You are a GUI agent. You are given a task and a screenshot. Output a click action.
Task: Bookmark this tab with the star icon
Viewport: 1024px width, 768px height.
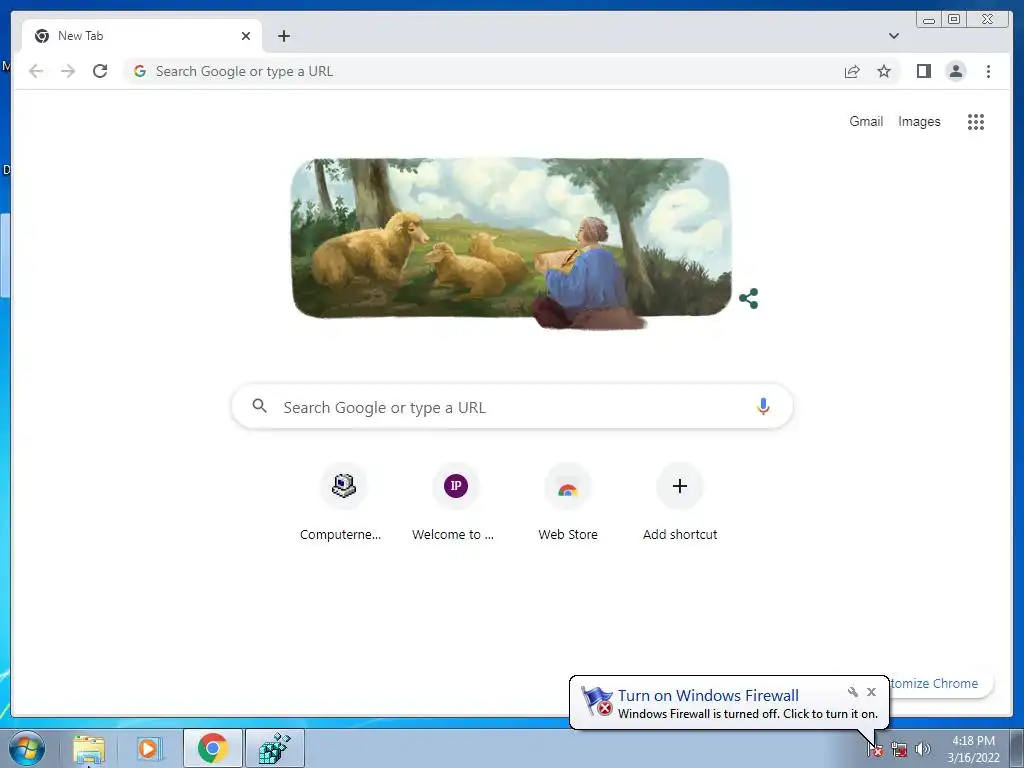coord(884,71)
